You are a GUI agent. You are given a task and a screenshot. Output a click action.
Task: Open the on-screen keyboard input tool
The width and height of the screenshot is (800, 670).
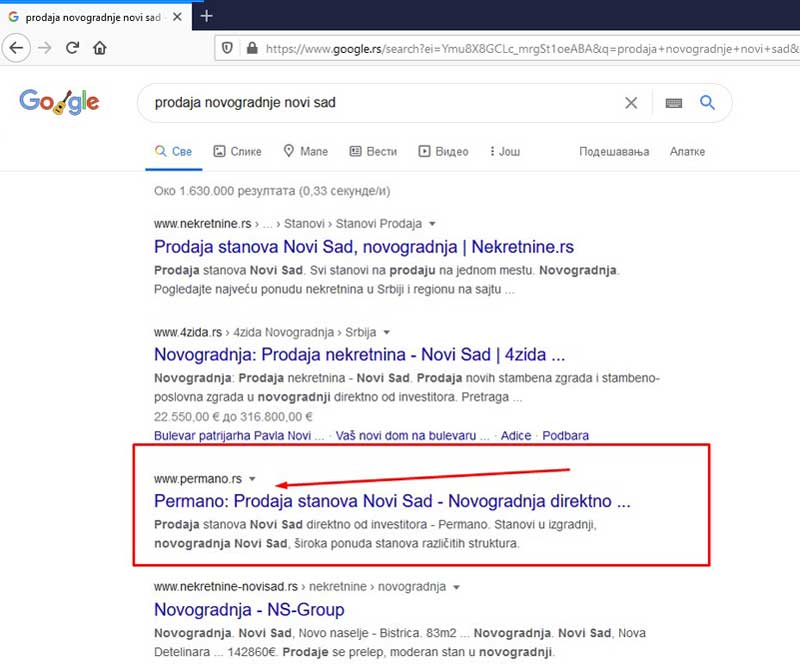(x=674, y=103)
